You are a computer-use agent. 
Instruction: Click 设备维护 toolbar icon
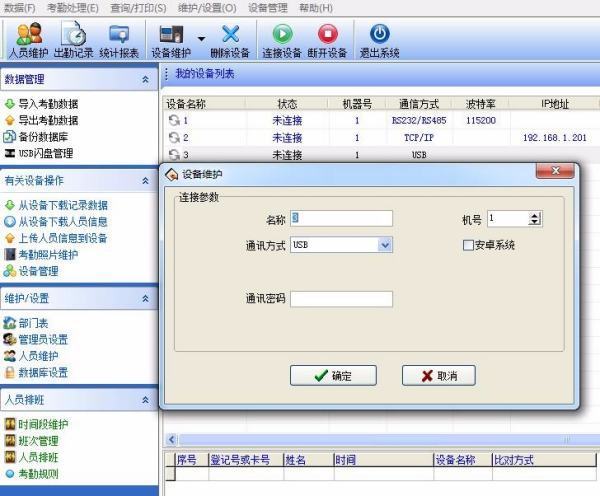(x=171, y=40)
